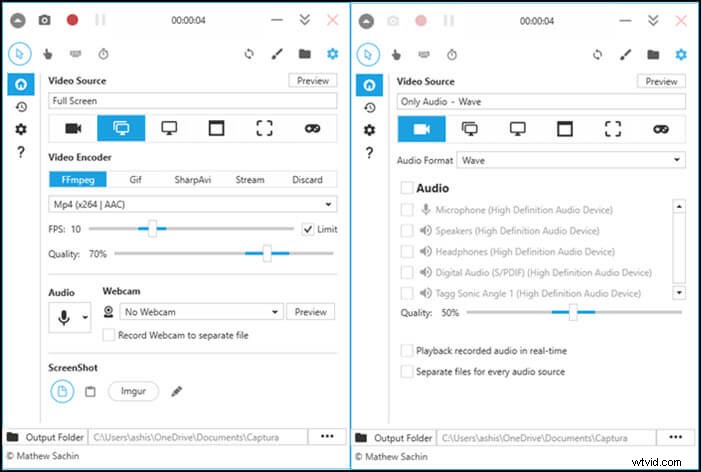Select the gamepad capture icon in the left window
Image resolution: width=701 pixels, height=472 pixels.
click(313, 128)
